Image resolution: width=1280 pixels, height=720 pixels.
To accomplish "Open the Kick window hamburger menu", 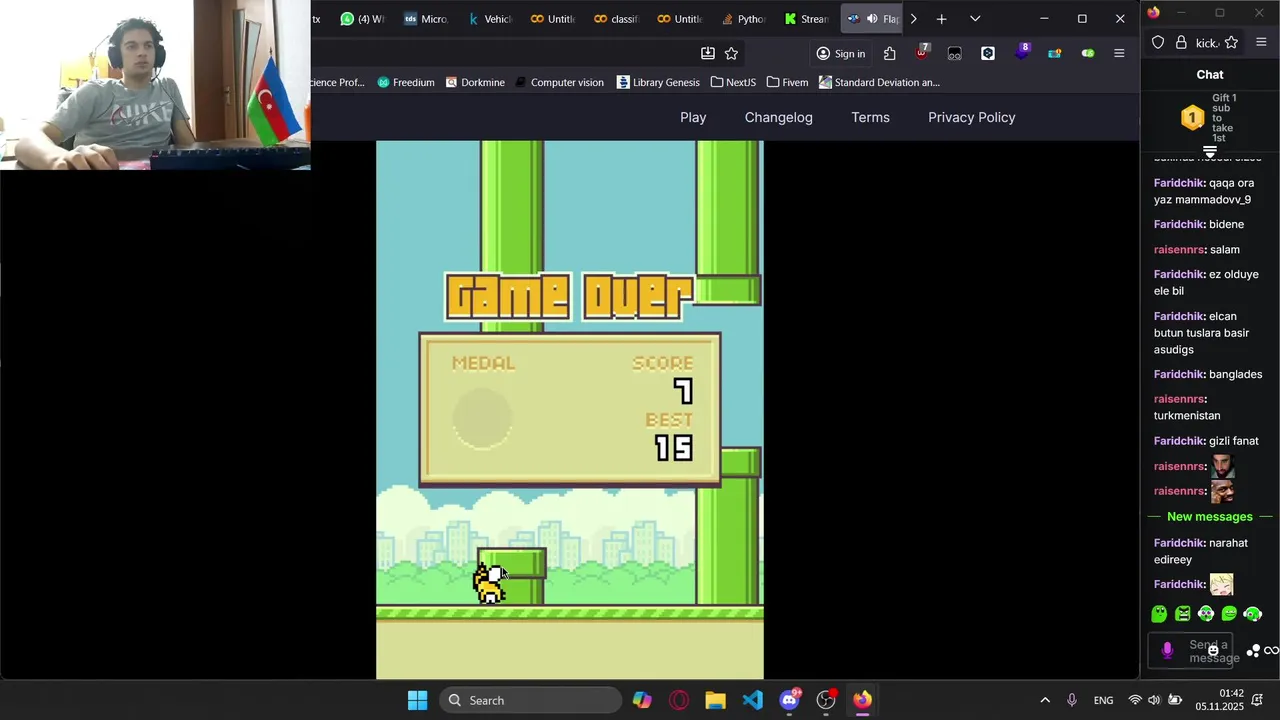I will [x=1261, y=42].
